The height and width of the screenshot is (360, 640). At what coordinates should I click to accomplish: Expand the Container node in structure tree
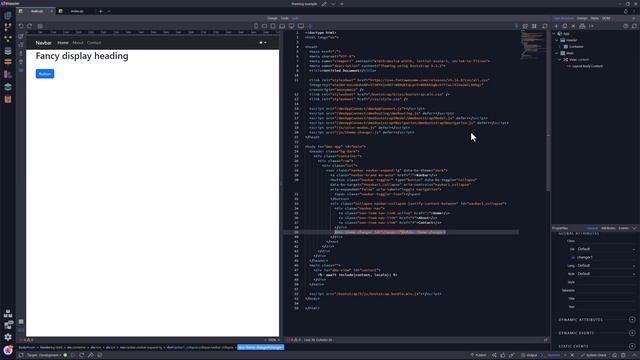(x=560, y=47)
